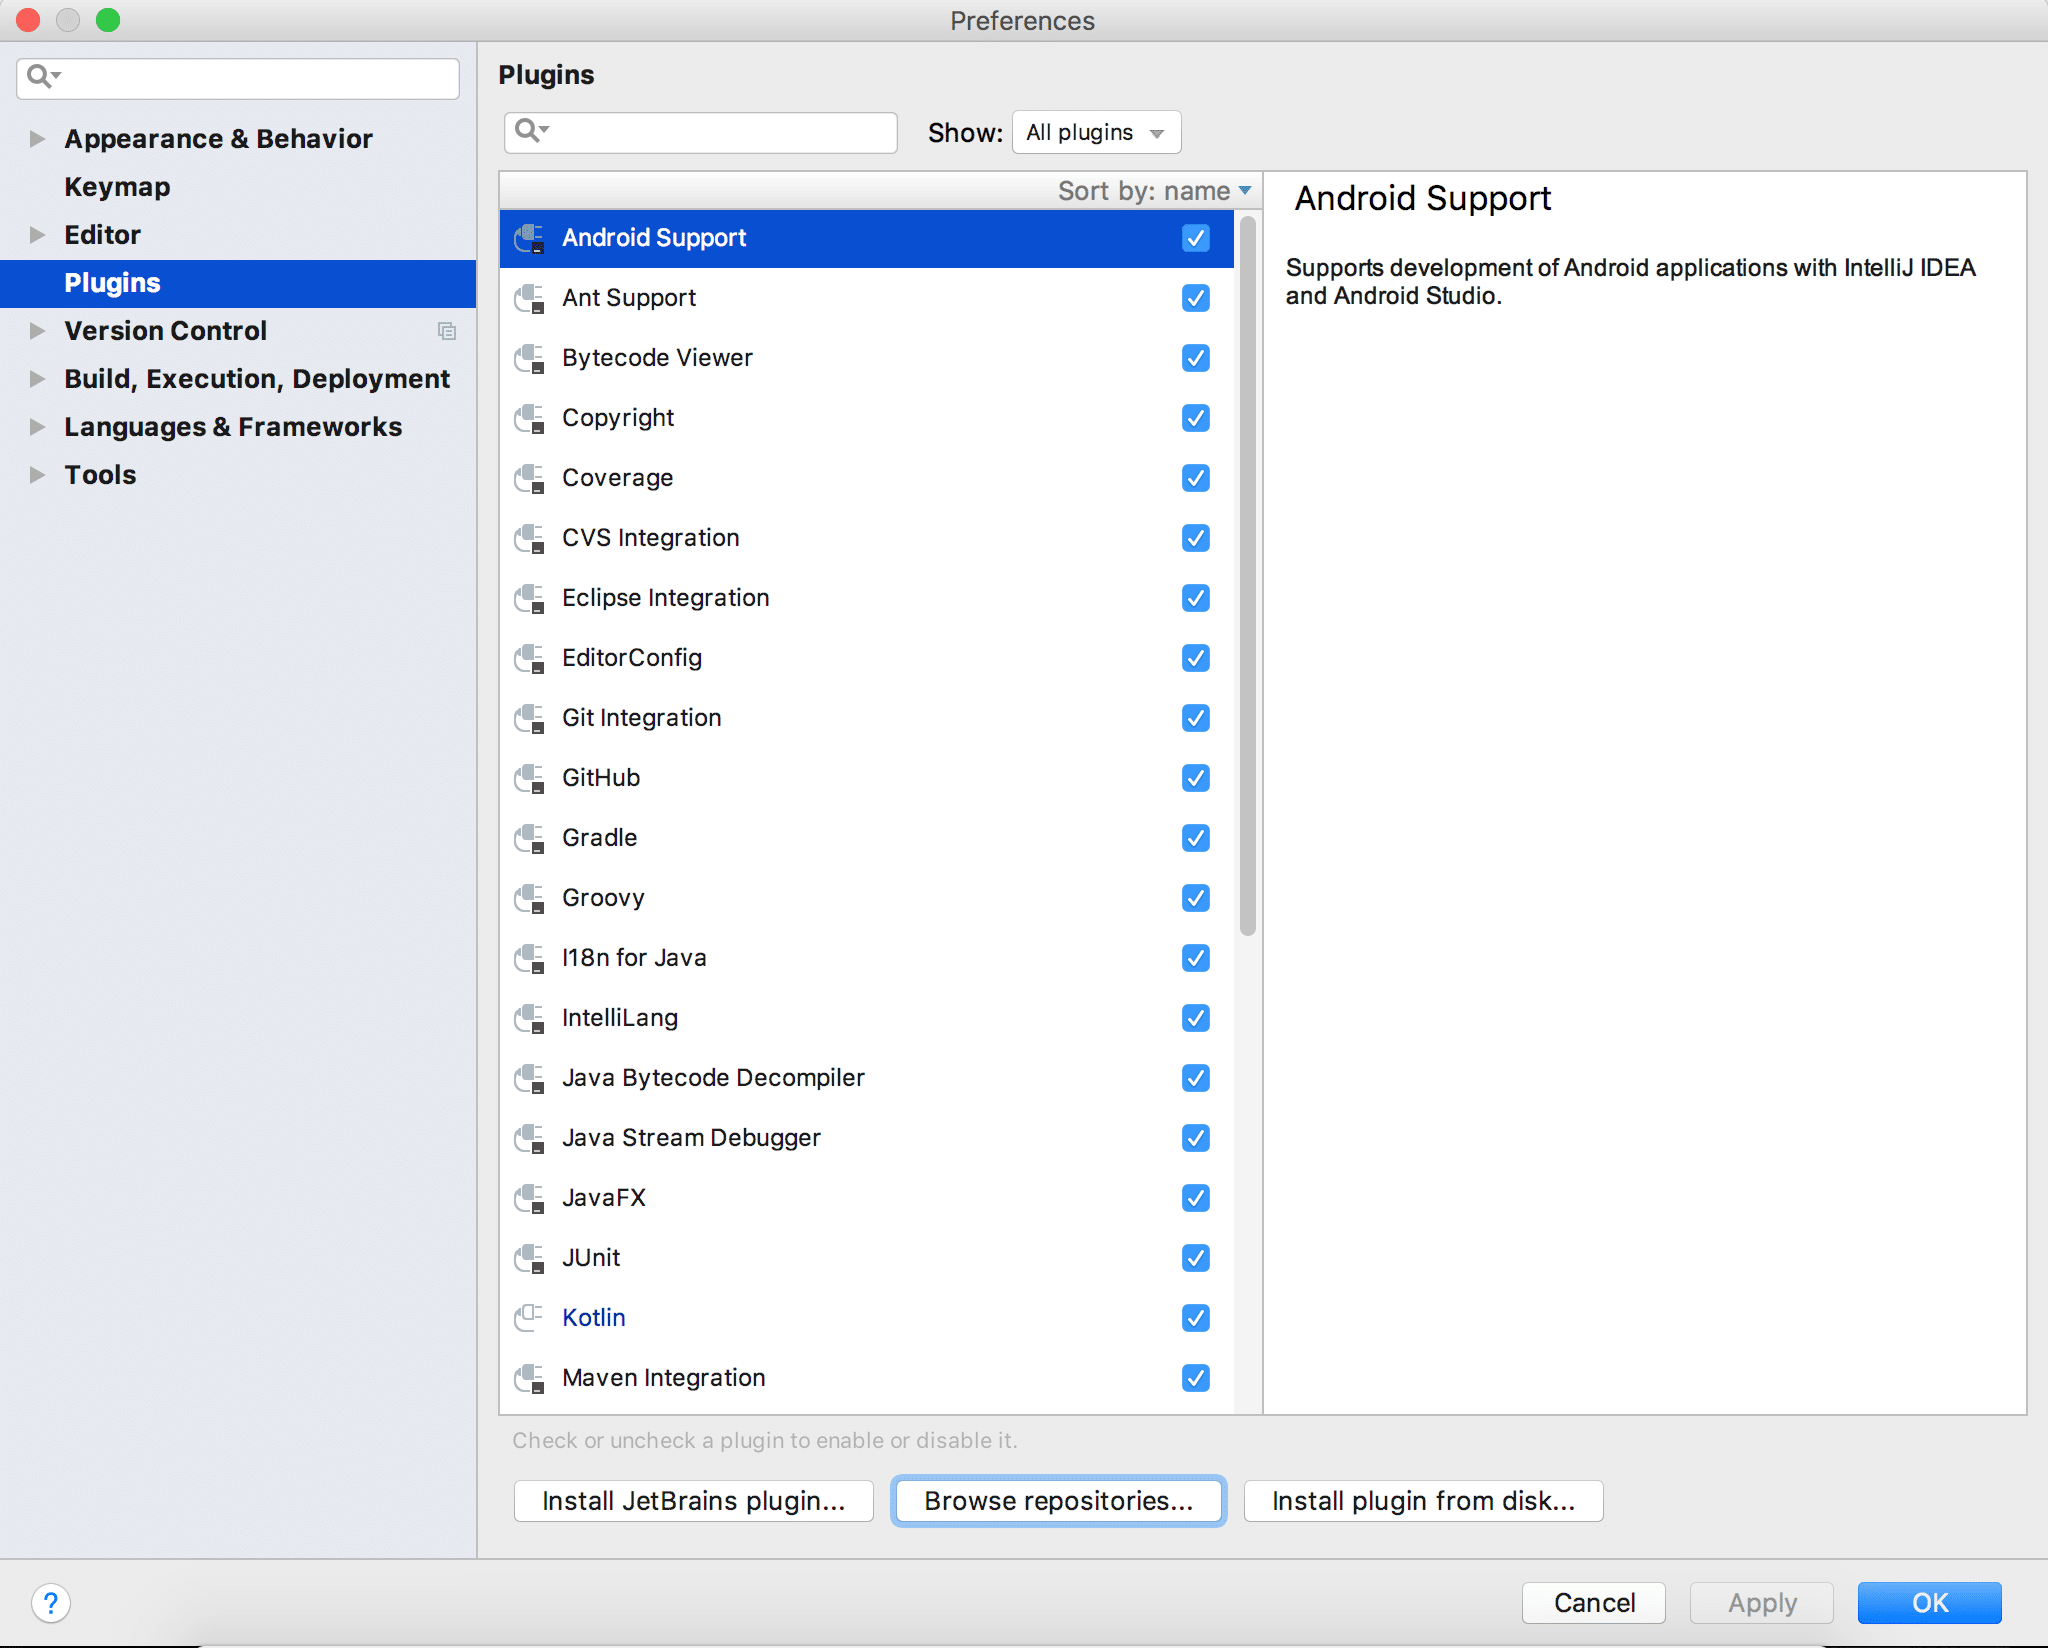Viewport: 2048px width, 1648px height.
Task: Click the Gradle plugin icon
Action: (530, 838)
